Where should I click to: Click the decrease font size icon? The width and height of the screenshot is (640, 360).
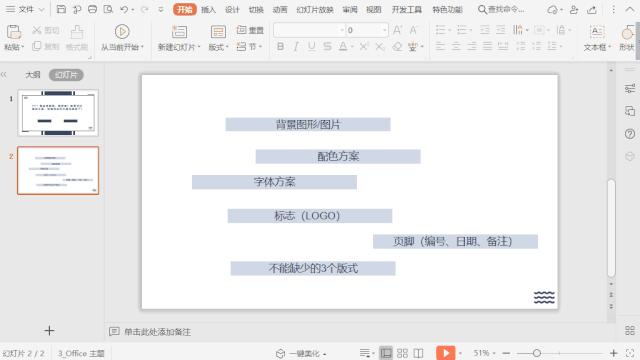413,30
